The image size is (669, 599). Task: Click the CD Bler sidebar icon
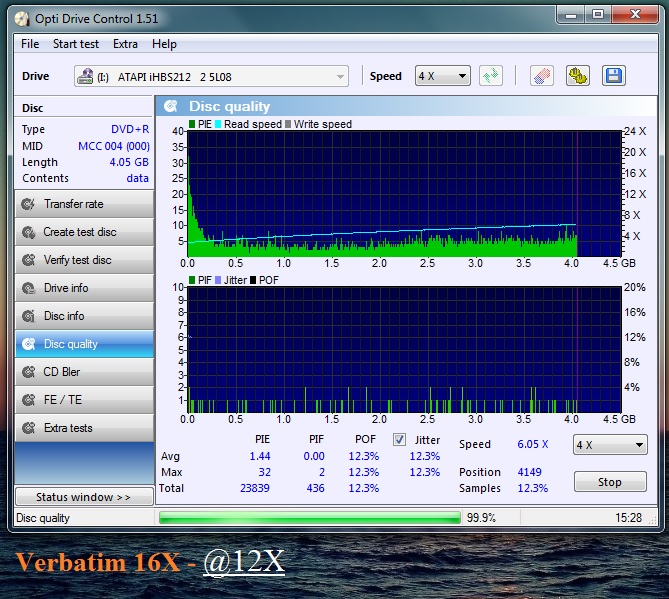tap(29, 372)
